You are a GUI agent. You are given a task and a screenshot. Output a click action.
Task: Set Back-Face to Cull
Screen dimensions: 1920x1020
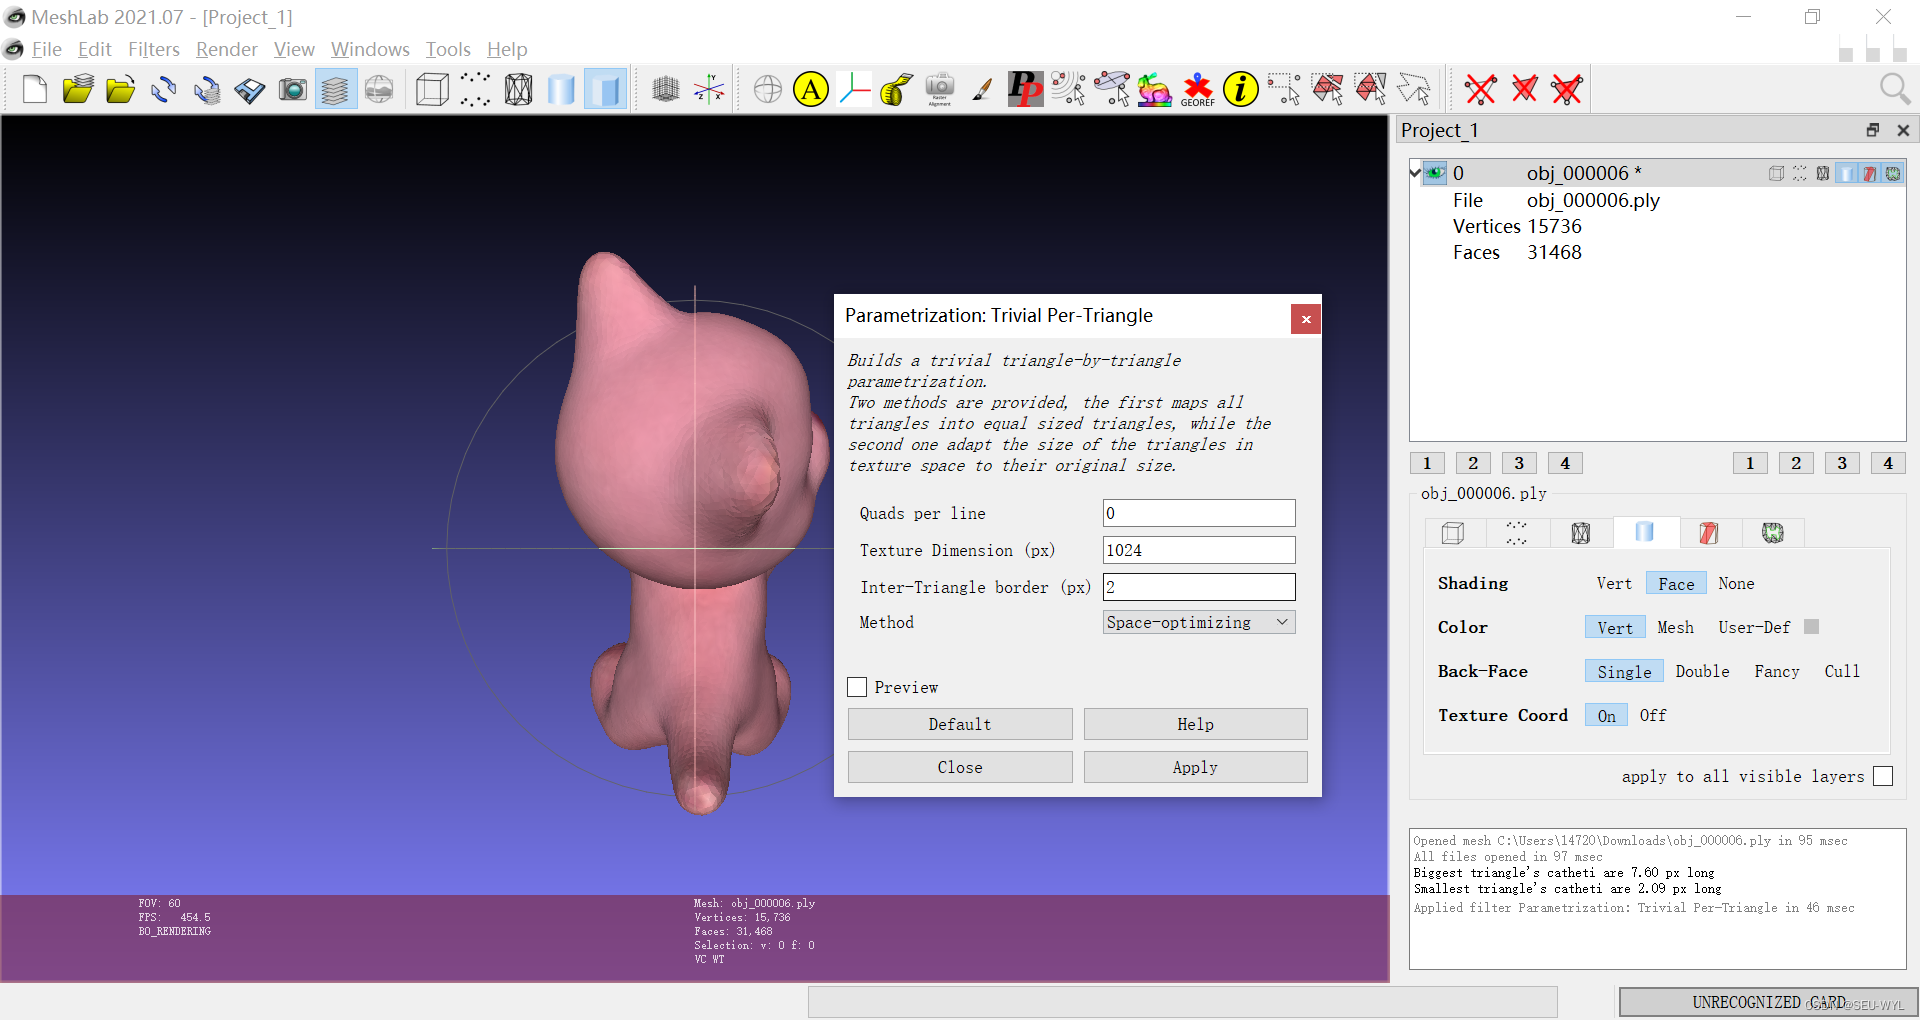click(1842, 672)
